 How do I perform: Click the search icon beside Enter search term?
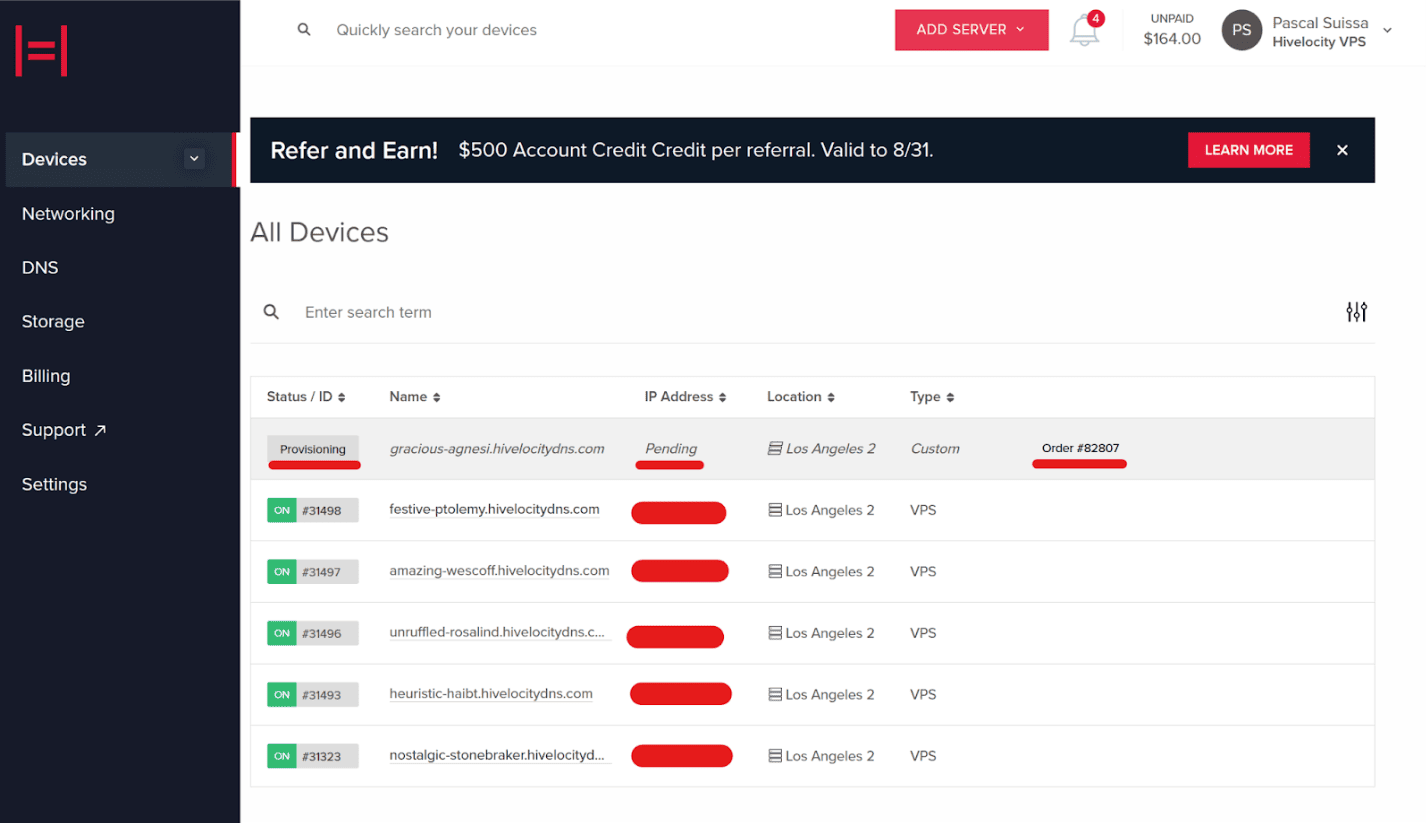(271, 312)
